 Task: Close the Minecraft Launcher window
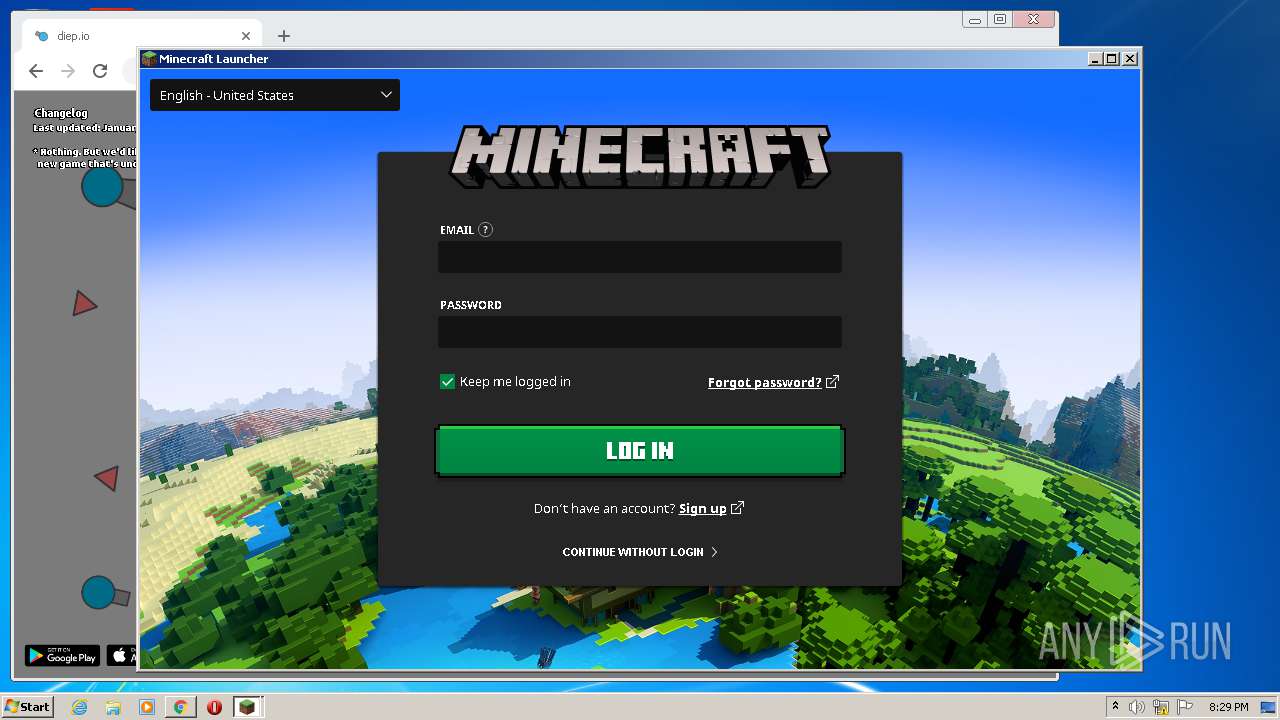[x=1130, y=59]
